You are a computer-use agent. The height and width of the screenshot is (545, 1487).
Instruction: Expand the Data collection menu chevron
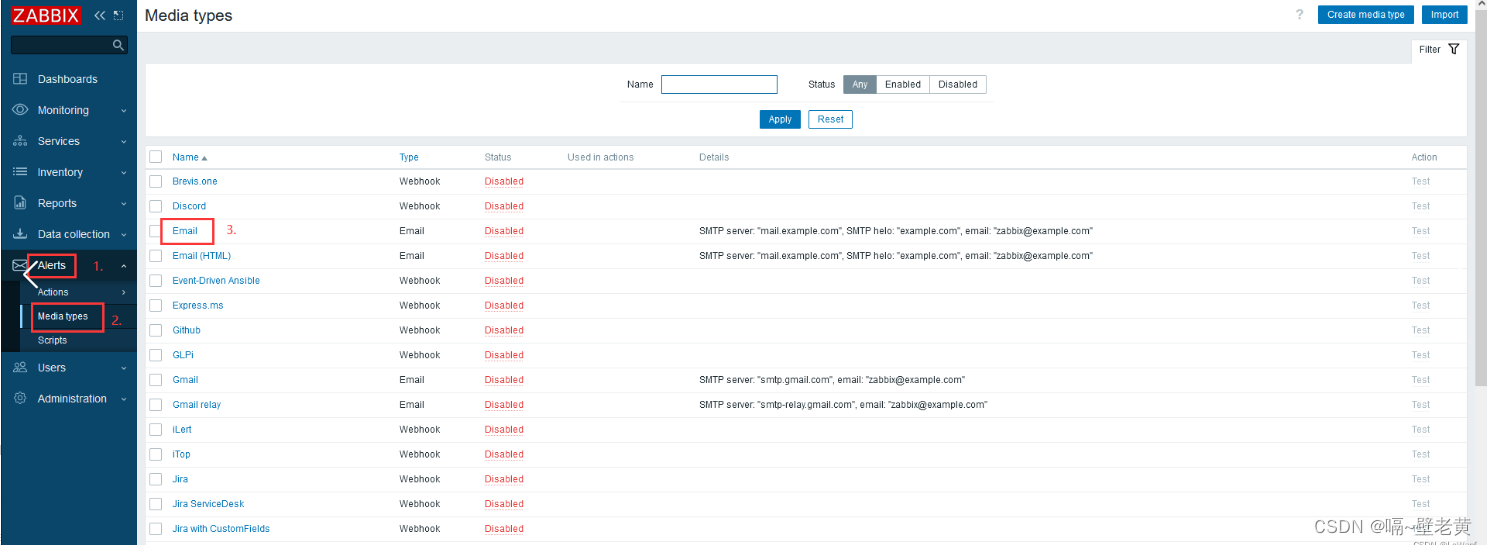(124, 235)
